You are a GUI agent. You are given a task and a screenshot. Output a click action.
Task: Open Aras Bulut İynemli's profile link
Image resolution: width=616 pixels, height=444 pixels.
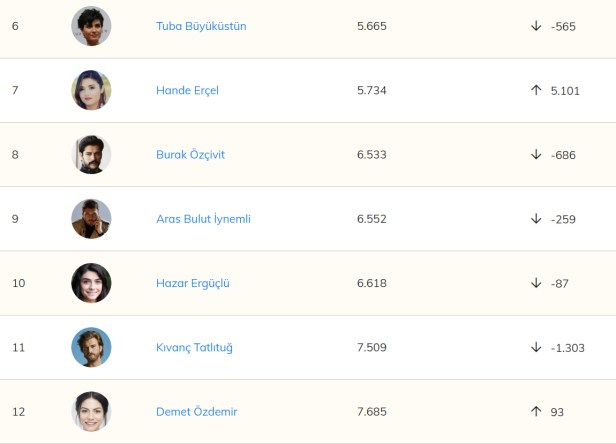(x=203, y=219)
